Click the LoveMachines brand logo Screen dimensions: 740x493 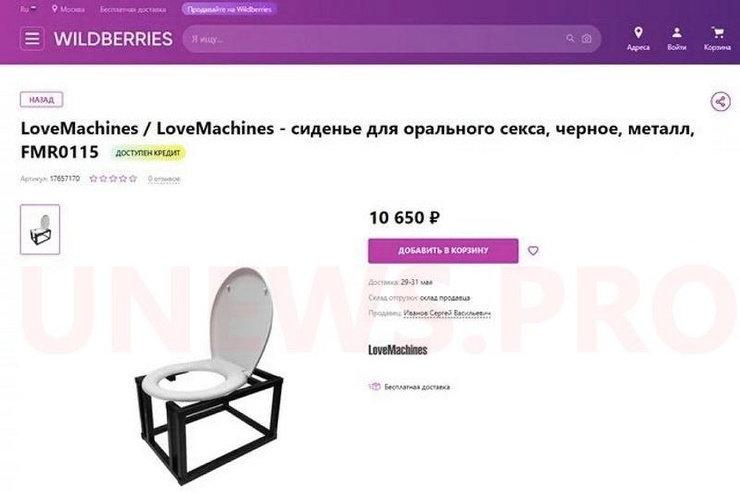click(x=398, y=350)
